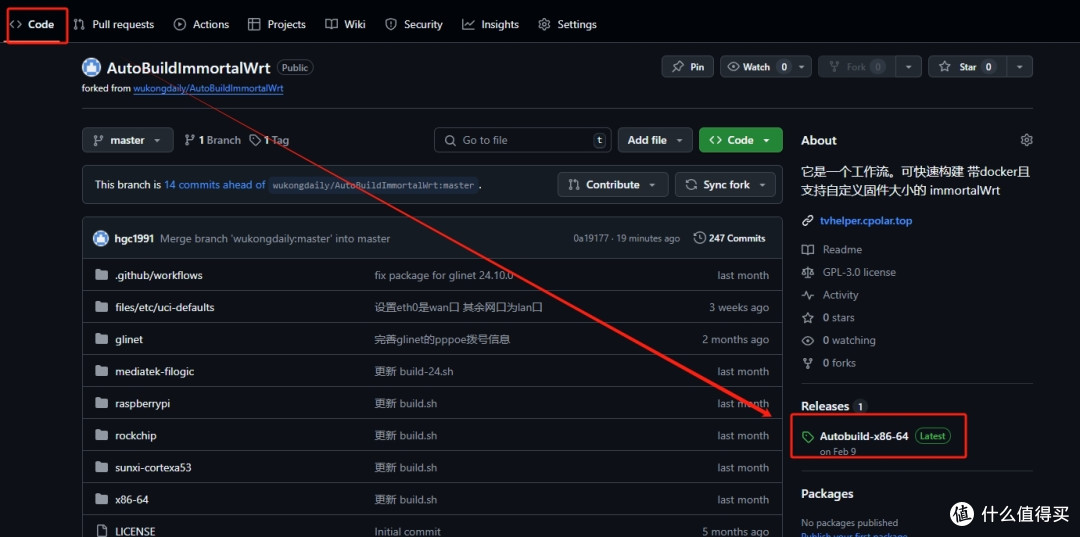
Task: Click the Watch button
Action: click(x=756, y=67)
